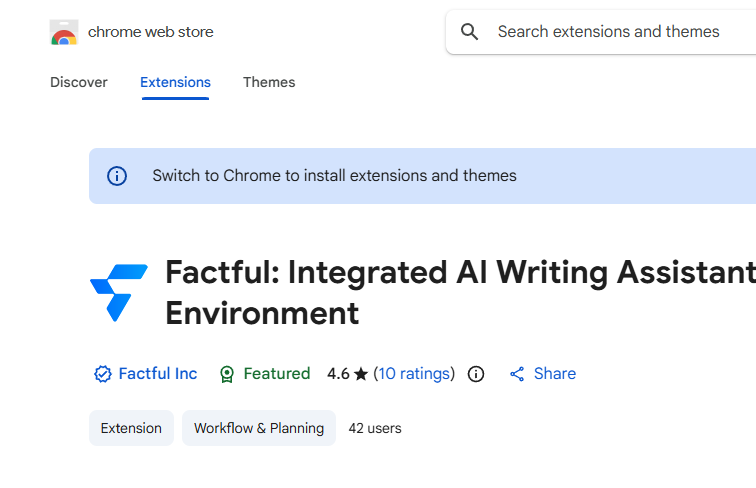Screen dimensions: 756x488
Task: Focus the Search extensions and themes field
Action: point(601,32)
